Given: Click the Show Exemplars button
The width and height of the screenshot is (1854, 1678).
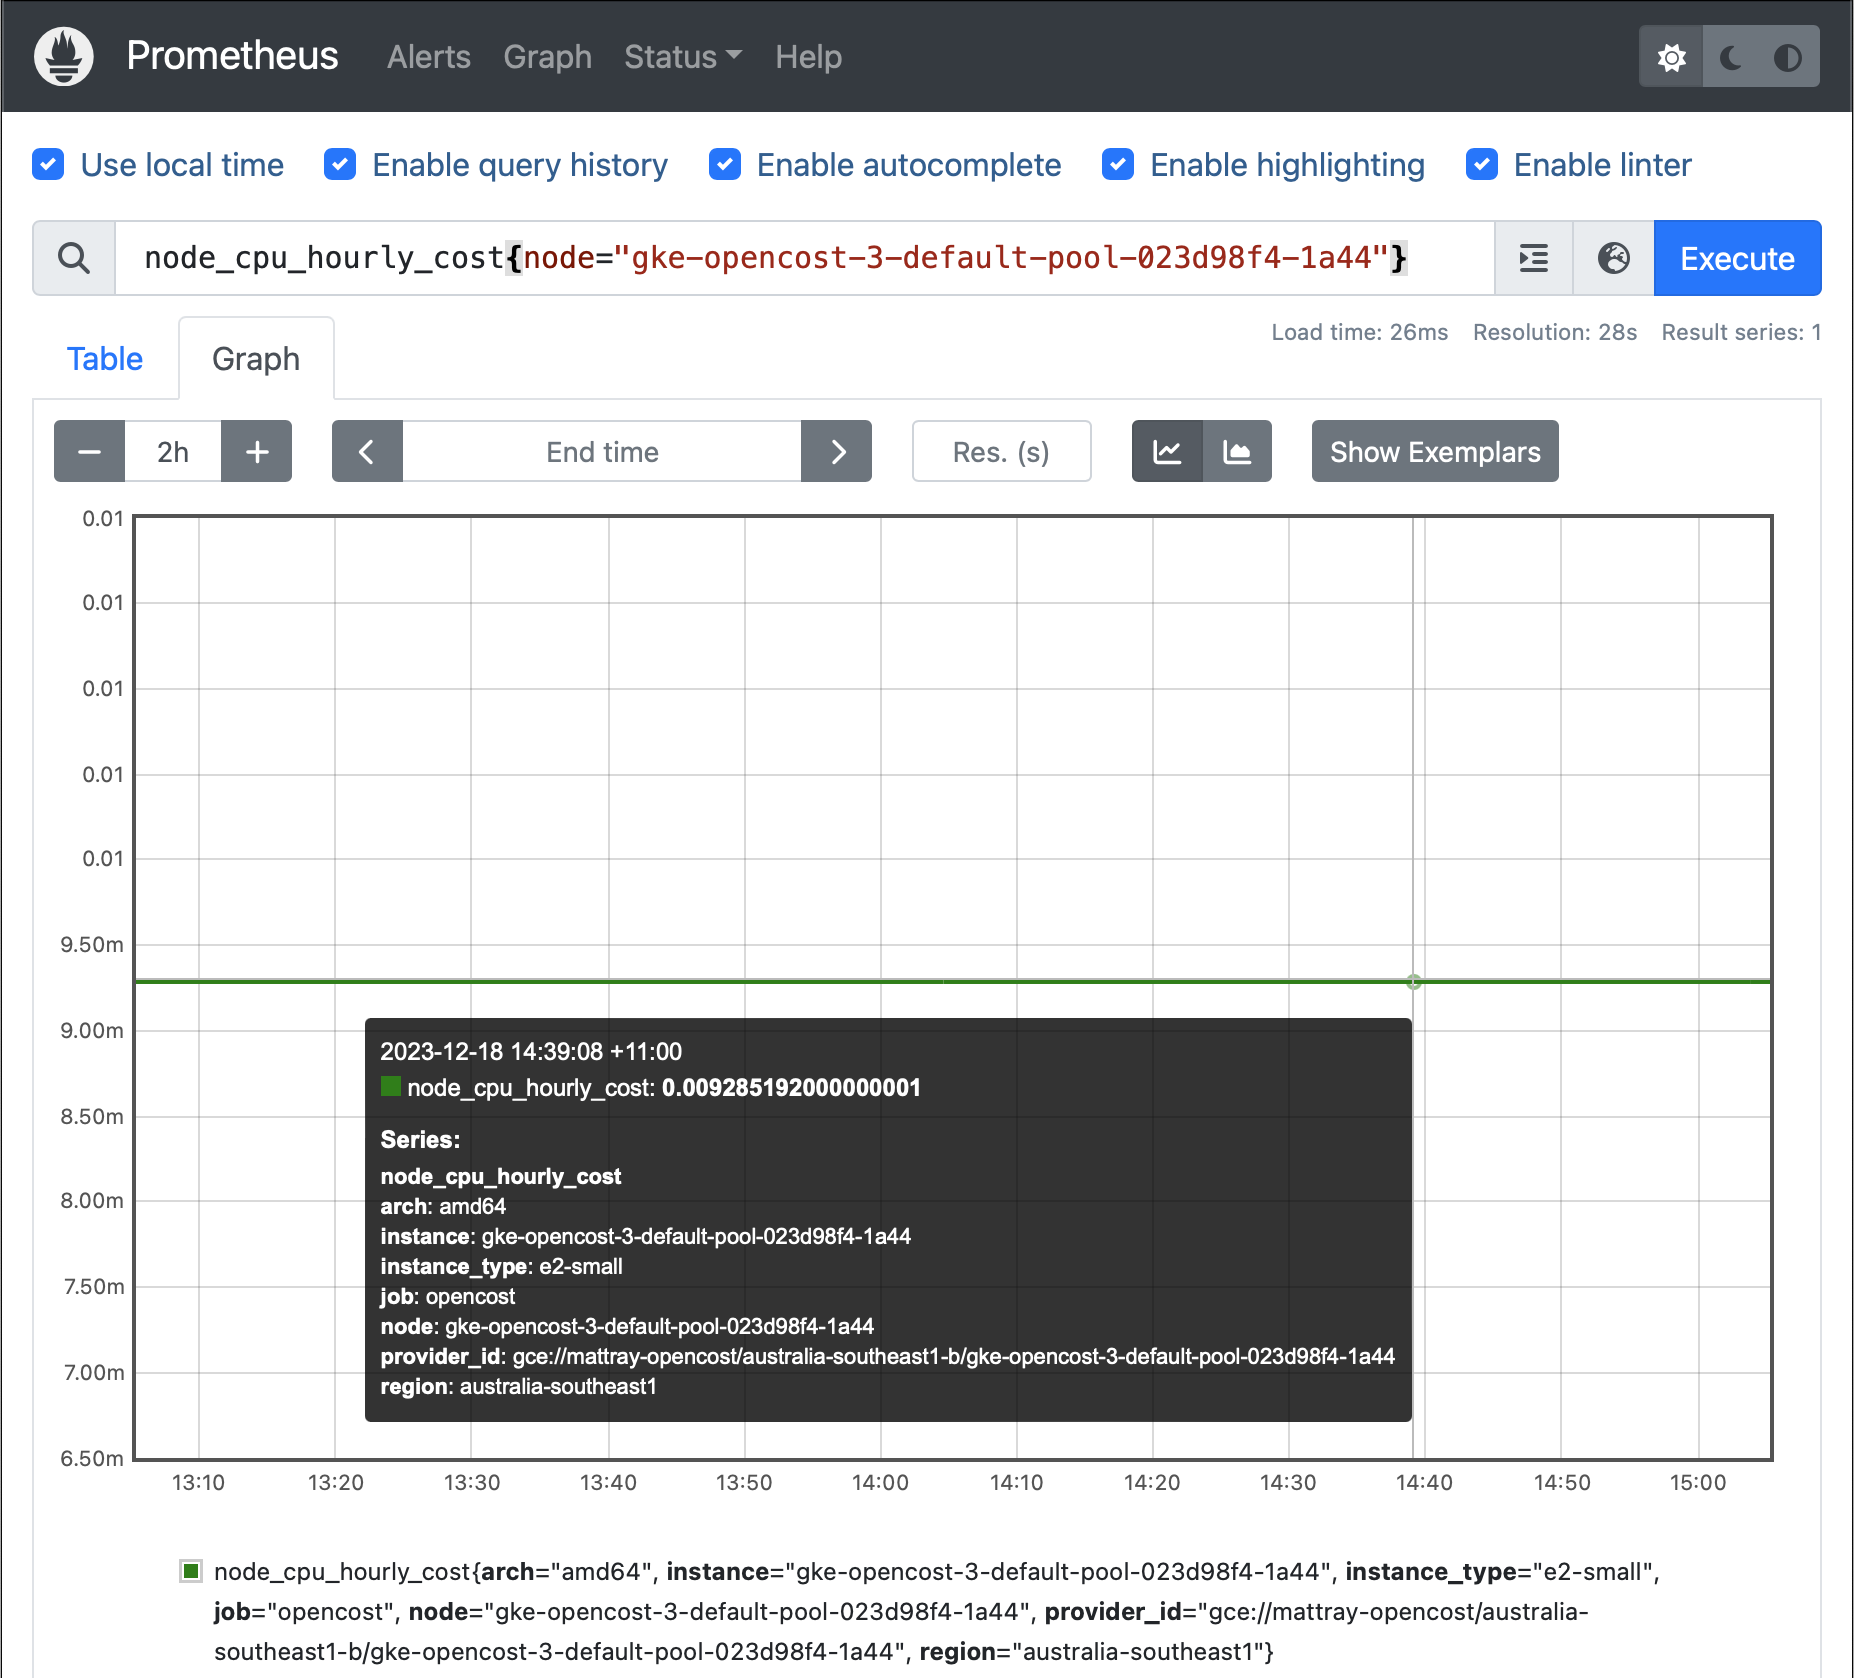Looking at the screenshot, I should pos(1434,452).
